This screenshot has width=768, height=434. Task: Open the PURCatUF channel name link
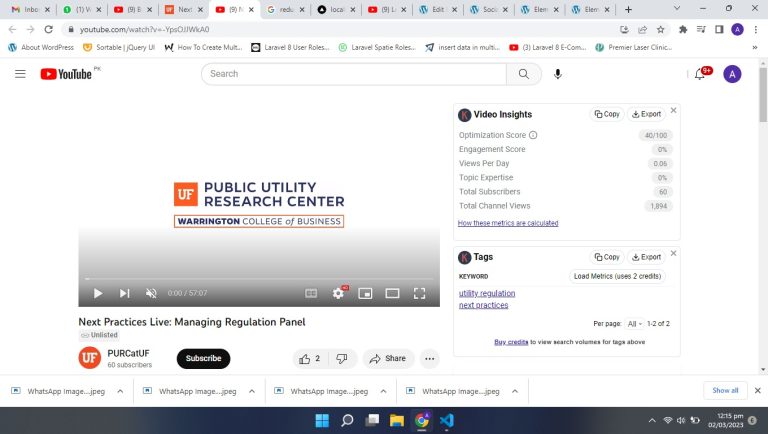tap(128, 353)
